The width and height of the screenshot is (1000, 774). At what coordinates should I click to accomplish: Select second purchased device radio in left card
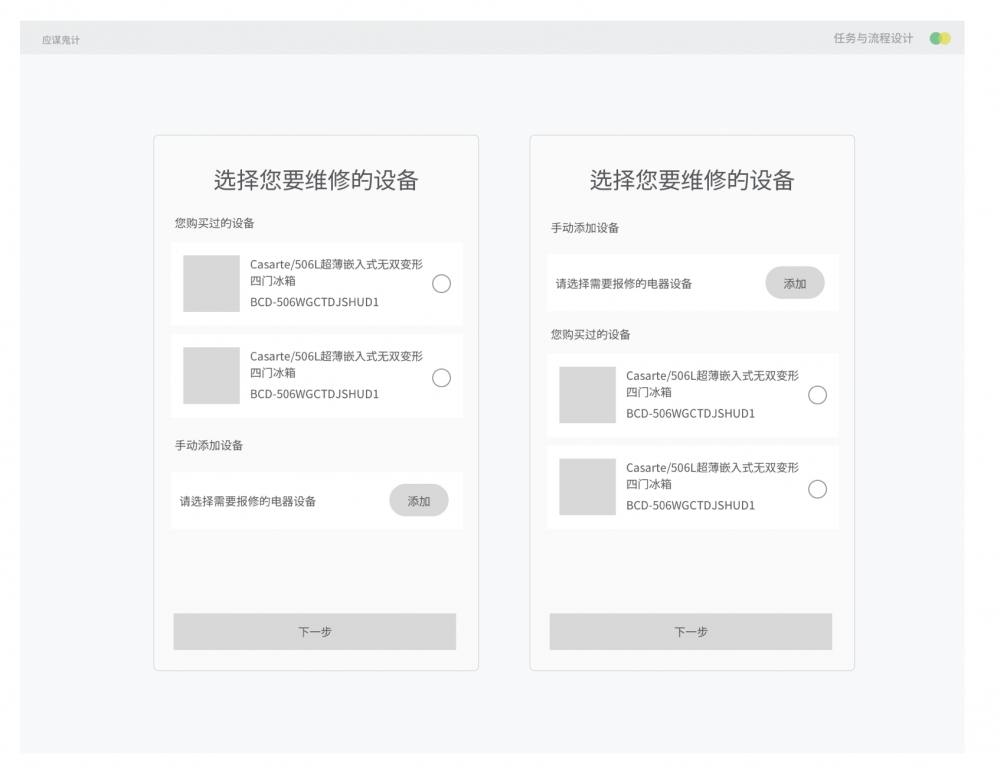pos(441,378)
